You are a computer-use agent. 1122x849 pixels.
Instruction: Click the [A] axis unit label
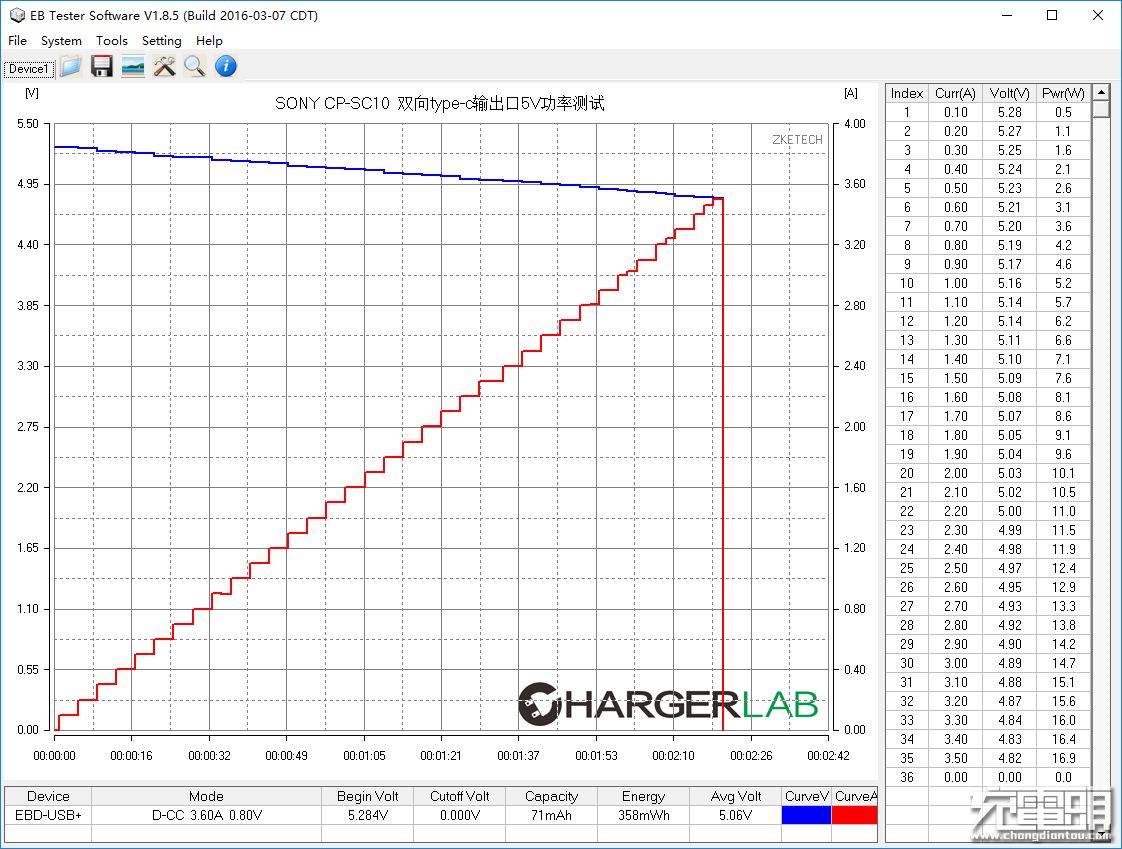[x=851, y=93]
